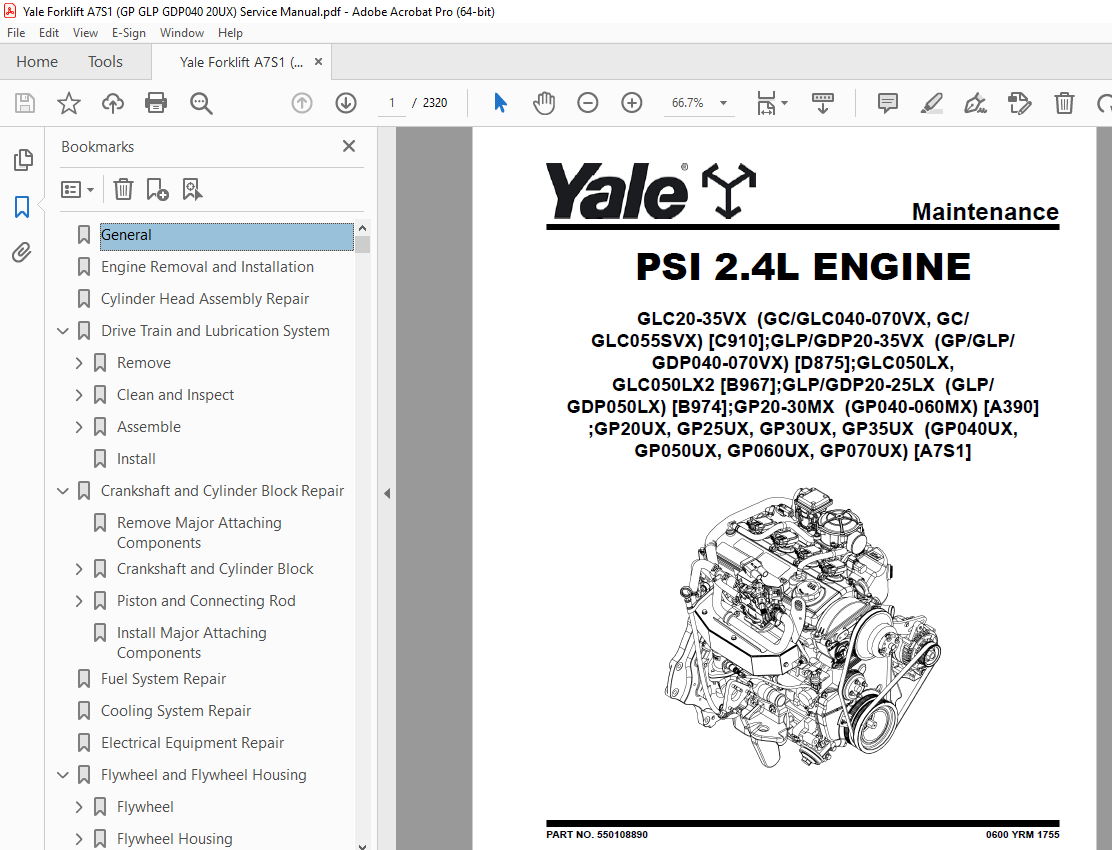Image resolution: width=1112 pixels, height=850 pixels.
Task: Go to previous page arrow icon
Action: (302, 104)
